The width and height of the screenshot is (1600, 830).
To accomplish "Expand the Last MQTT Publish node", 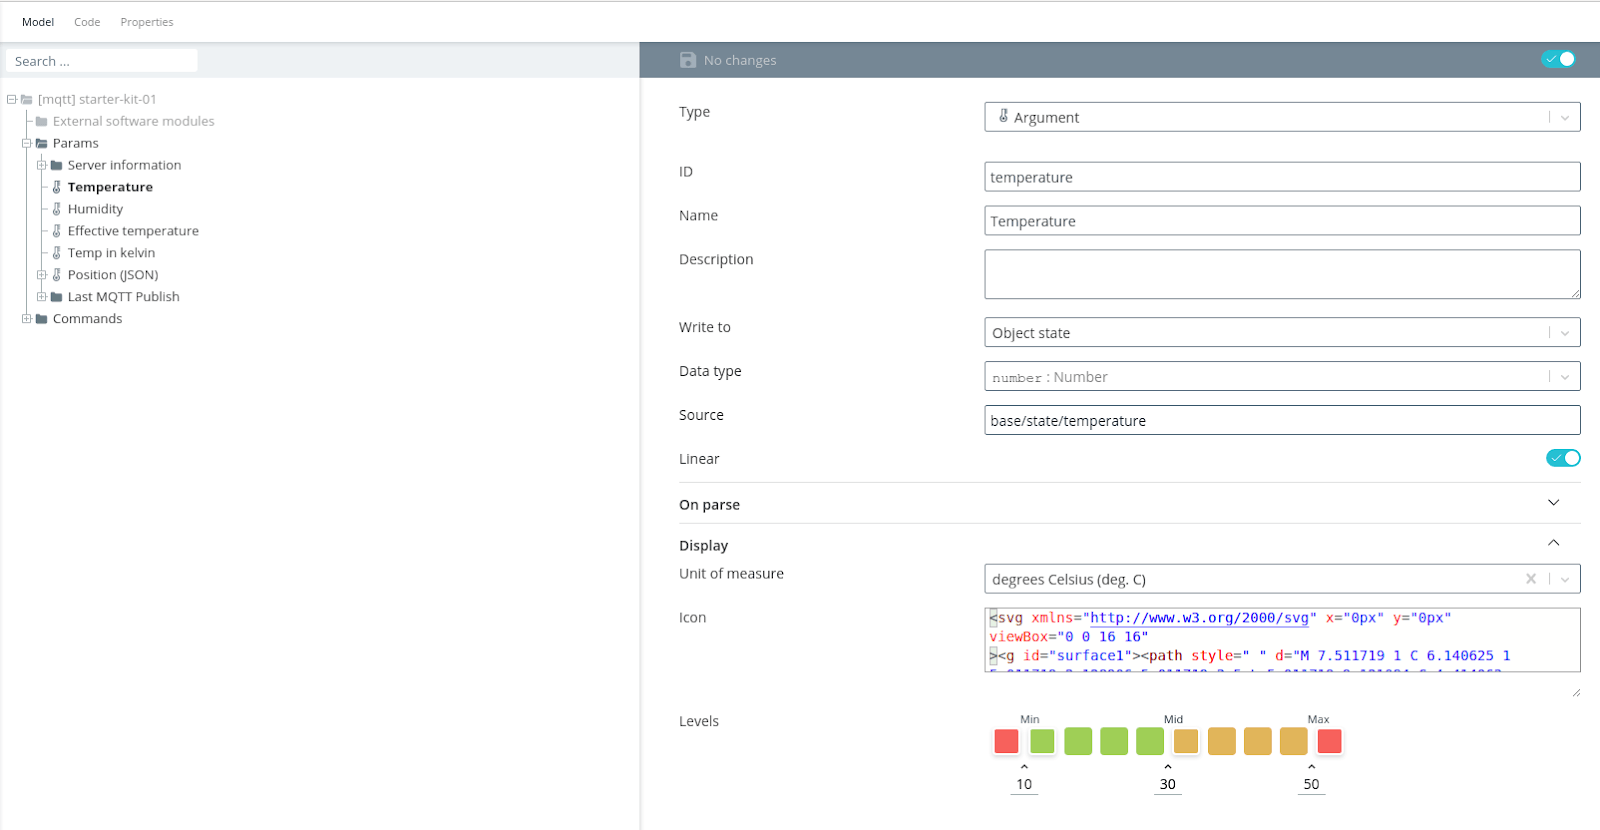I will pos(42,297).
